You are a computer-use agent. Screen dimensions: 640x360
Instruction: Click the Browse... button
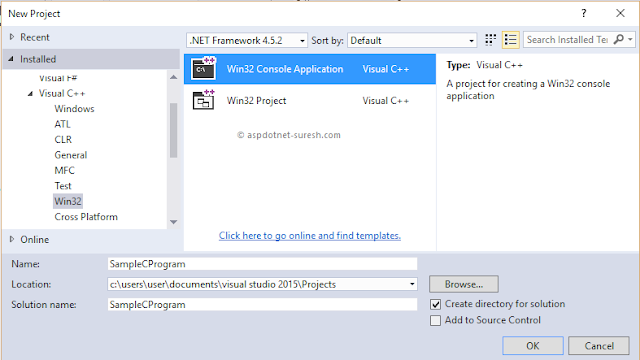pos(464,284)
